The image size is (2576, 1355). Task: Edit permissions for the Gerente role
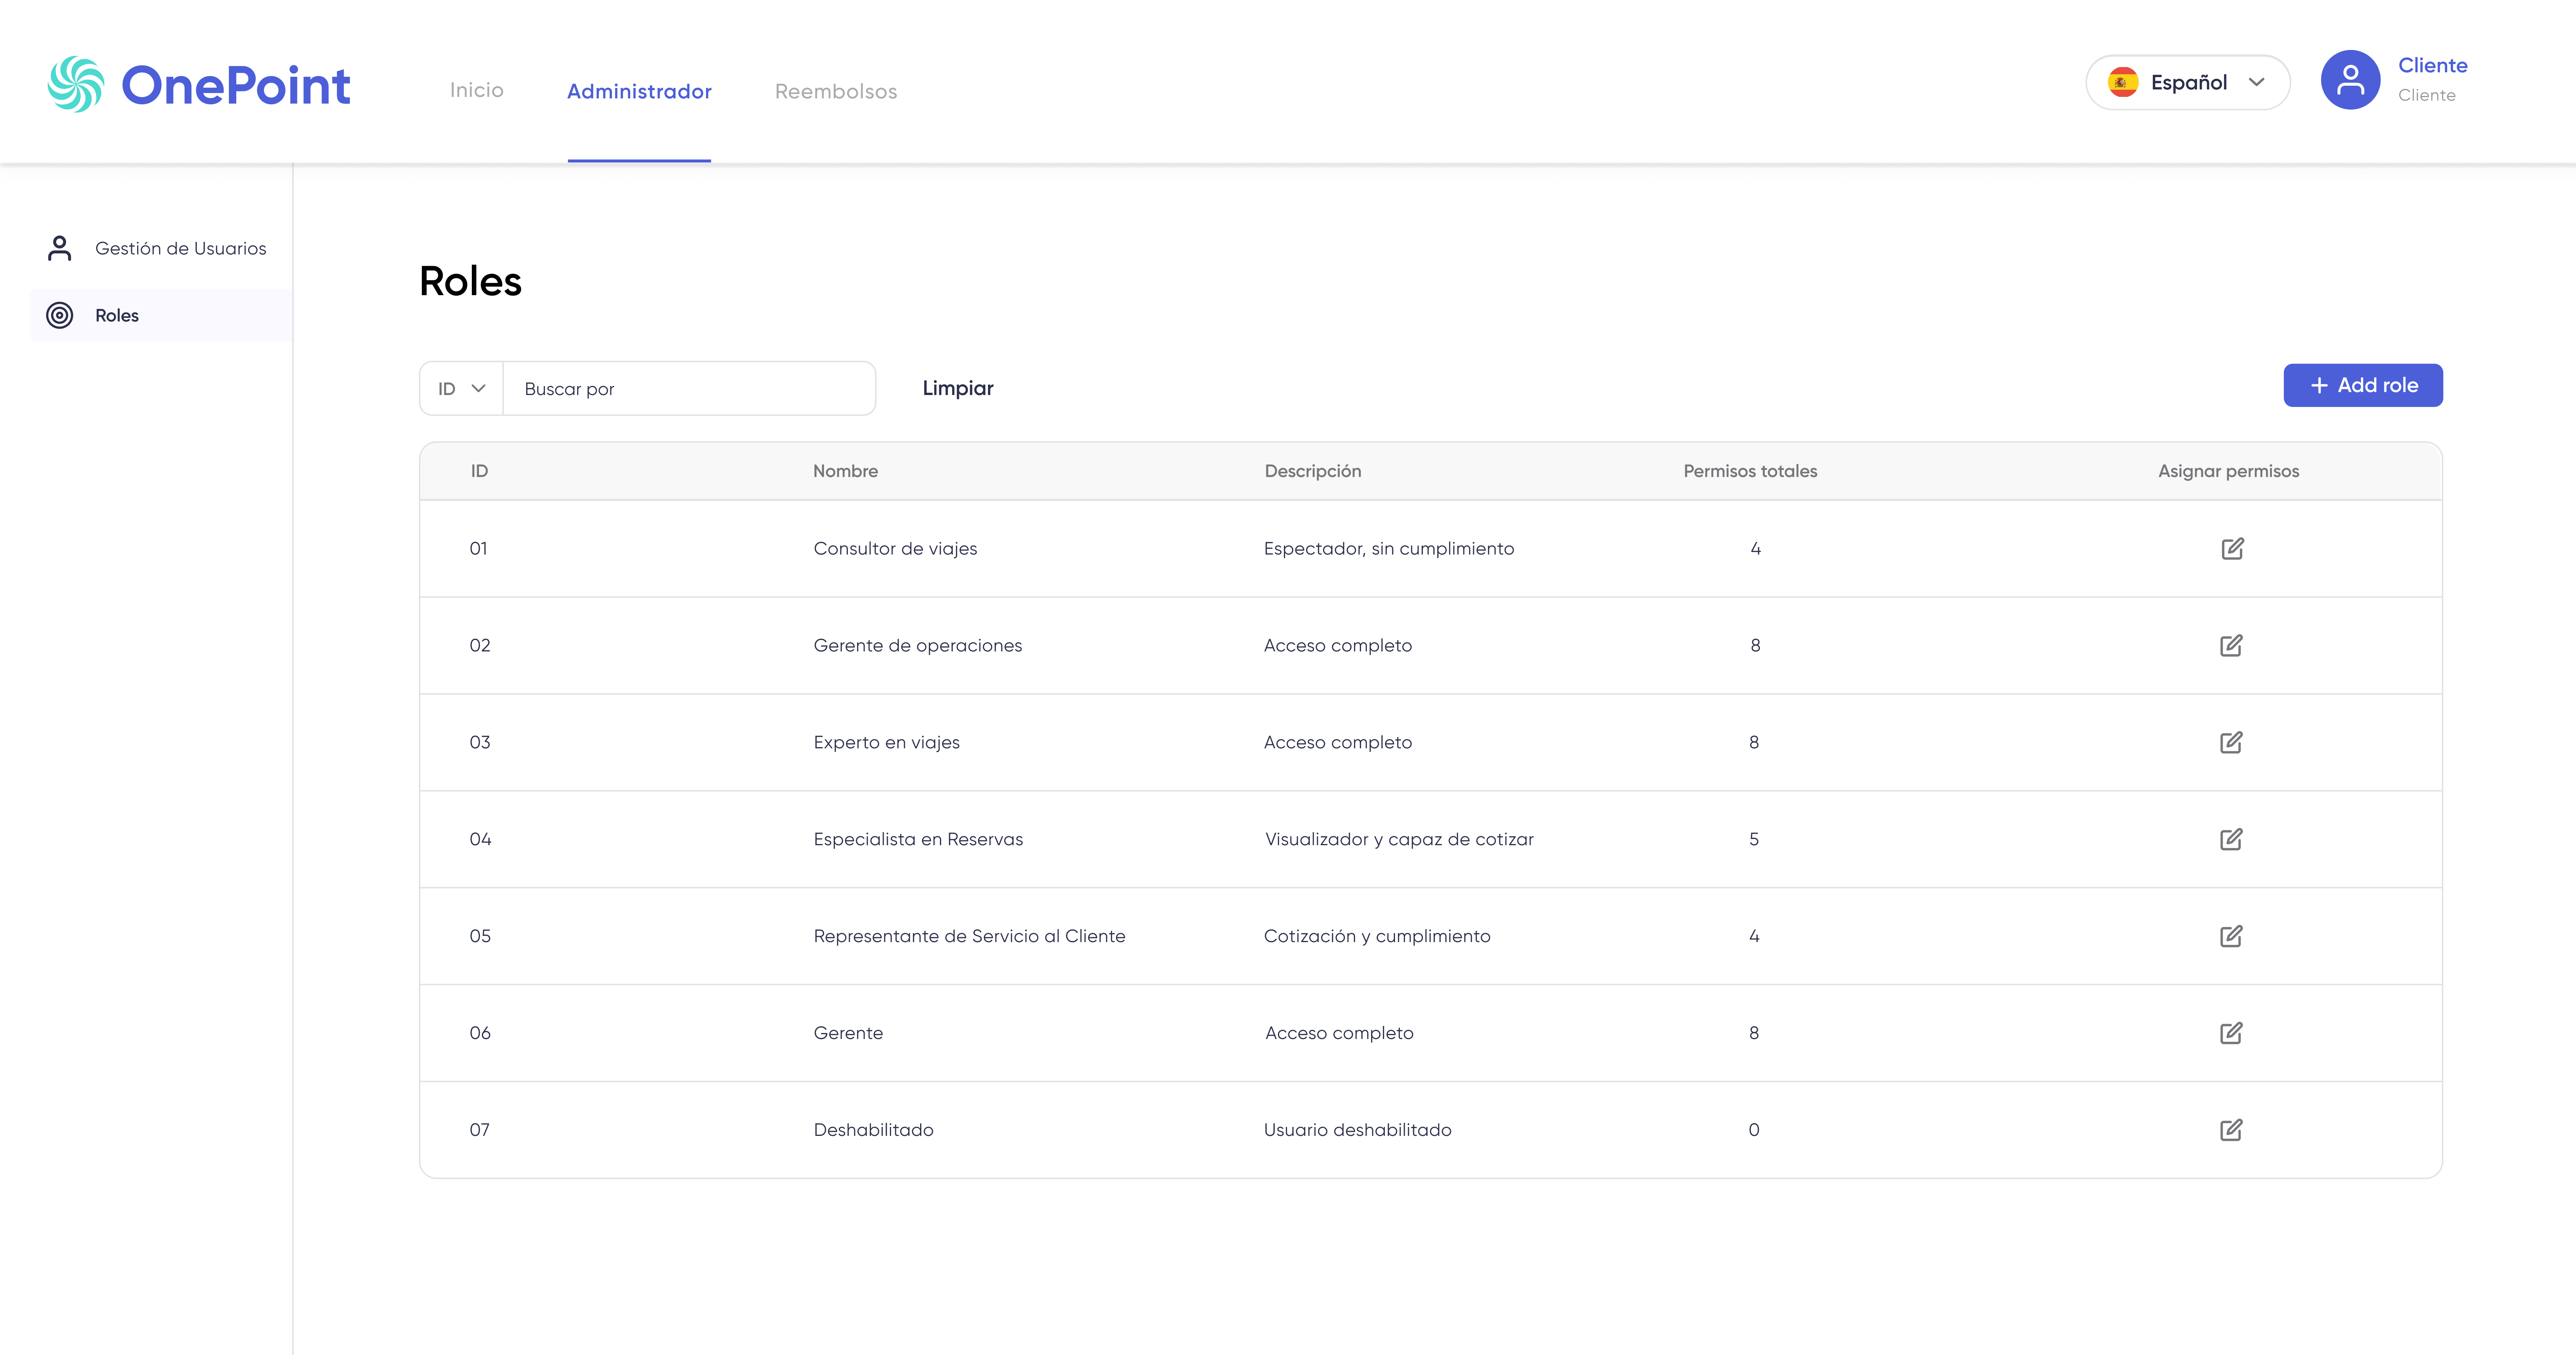click(2231, 1033)
